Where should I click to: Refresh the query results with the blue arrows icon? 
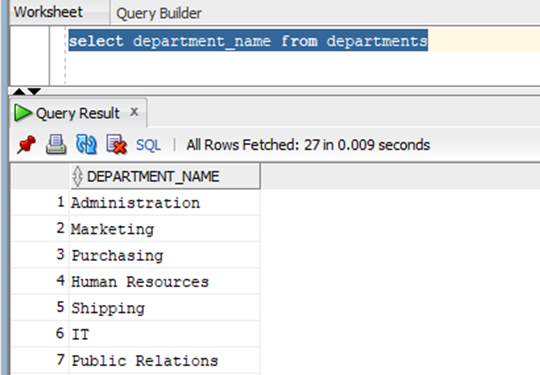point(86,144)
